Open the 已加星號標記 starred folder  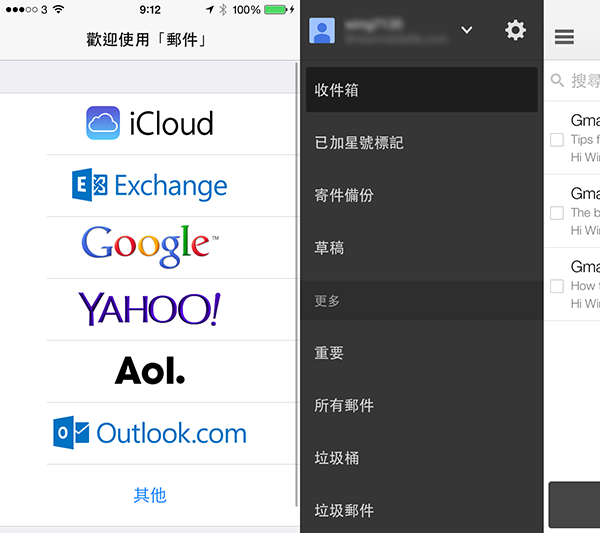point(421,143)
